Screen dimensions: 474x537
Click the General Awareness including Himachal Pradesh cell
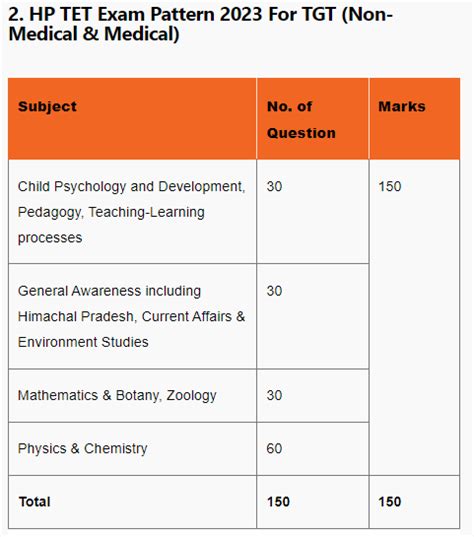(132, 316)
